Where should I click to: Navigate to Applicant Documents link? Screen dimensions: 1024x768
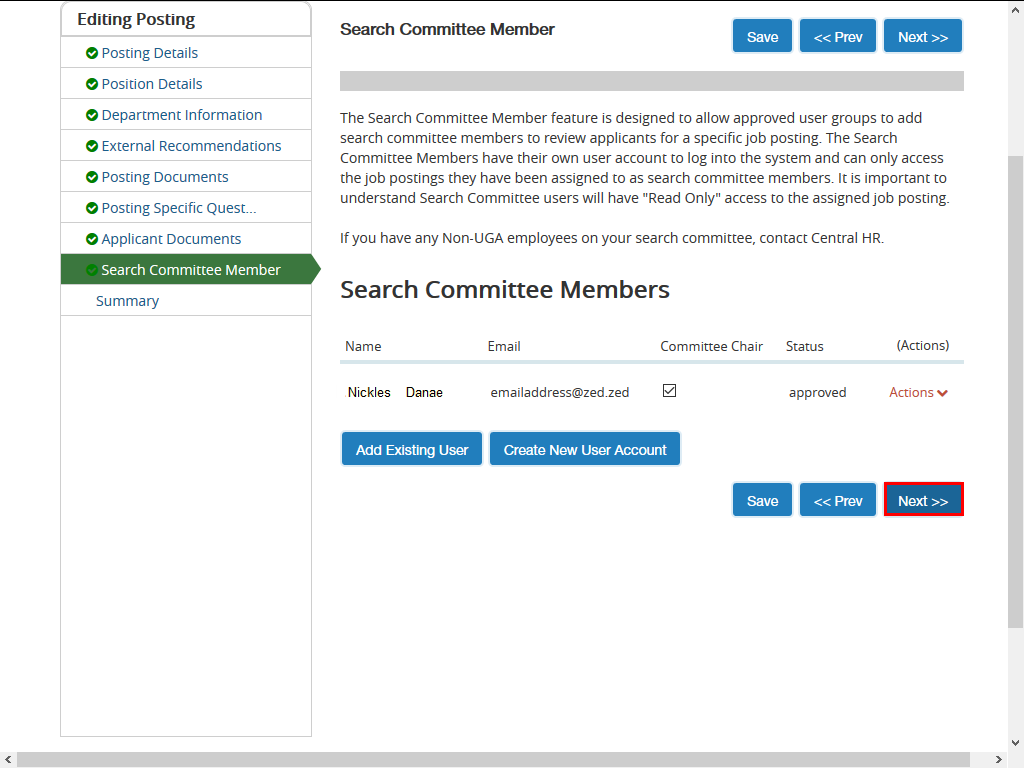pyautogui.click(x=171, y=239)
